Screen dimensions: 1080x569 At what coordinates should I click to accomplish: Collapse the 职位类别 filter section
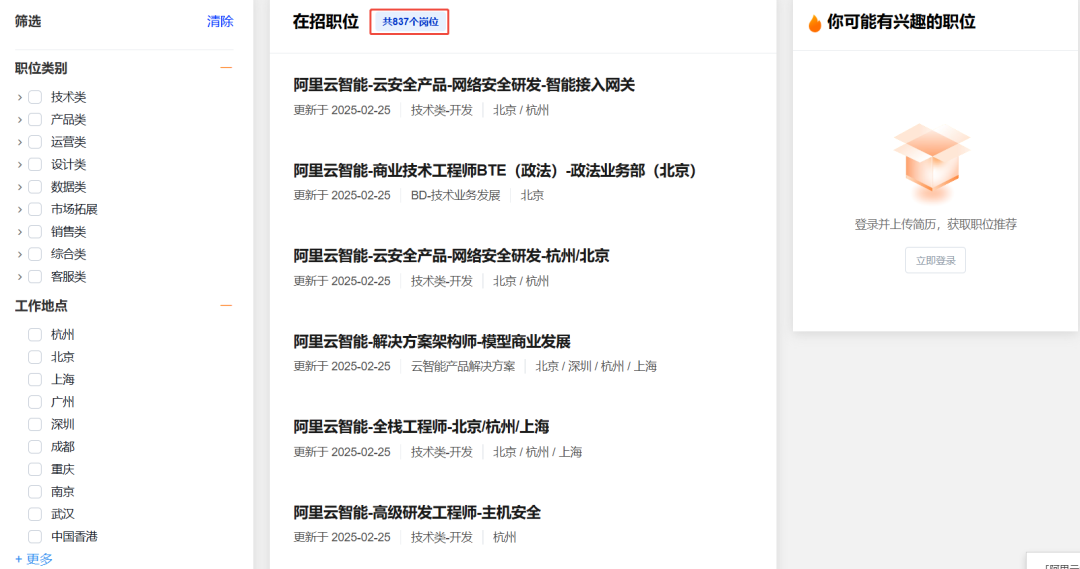226,68
